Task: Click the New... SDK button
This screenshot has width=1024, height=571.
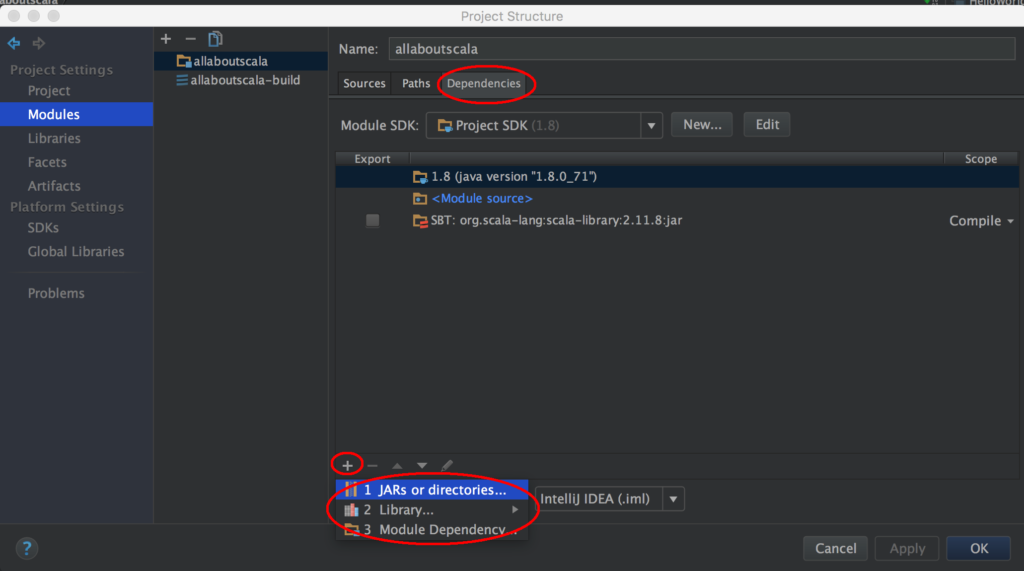Action: point(702,125)
